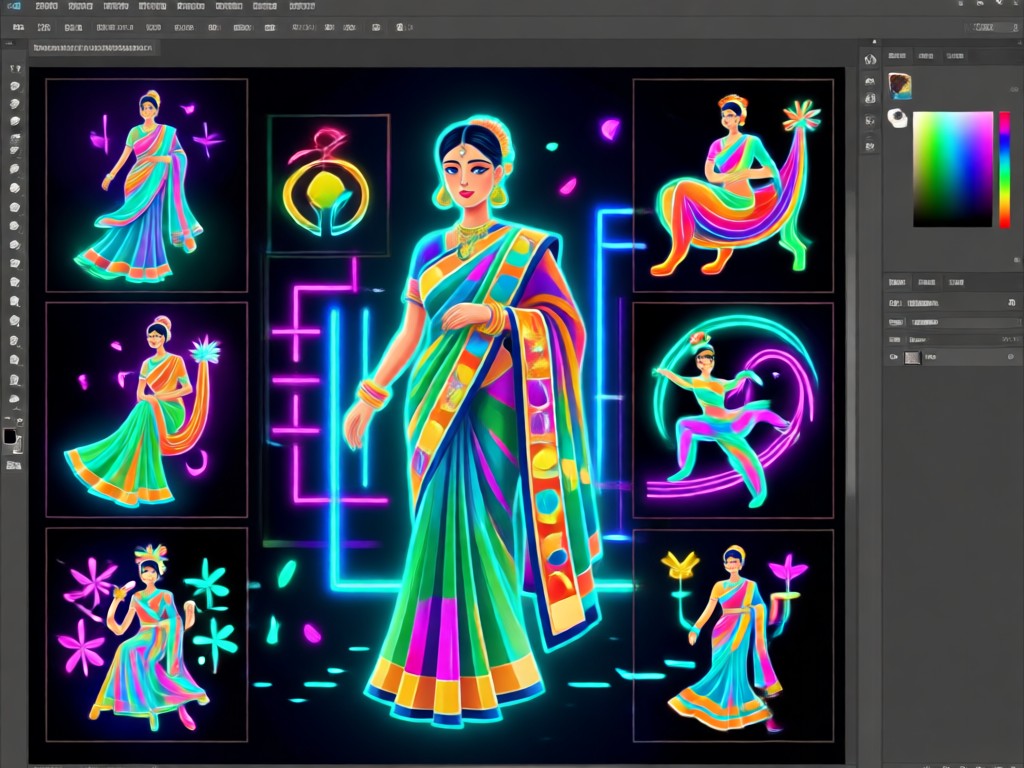Click the icon below the left toolbar color swatches
The image size is (1024, 768).
13,465
